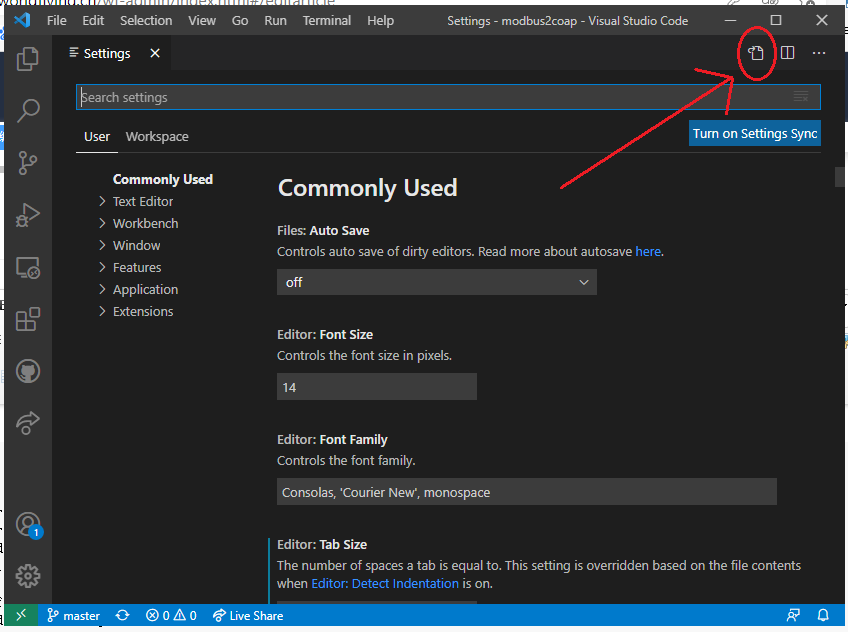Open the View menu
The image size is (848, 632).
[202, 21]
